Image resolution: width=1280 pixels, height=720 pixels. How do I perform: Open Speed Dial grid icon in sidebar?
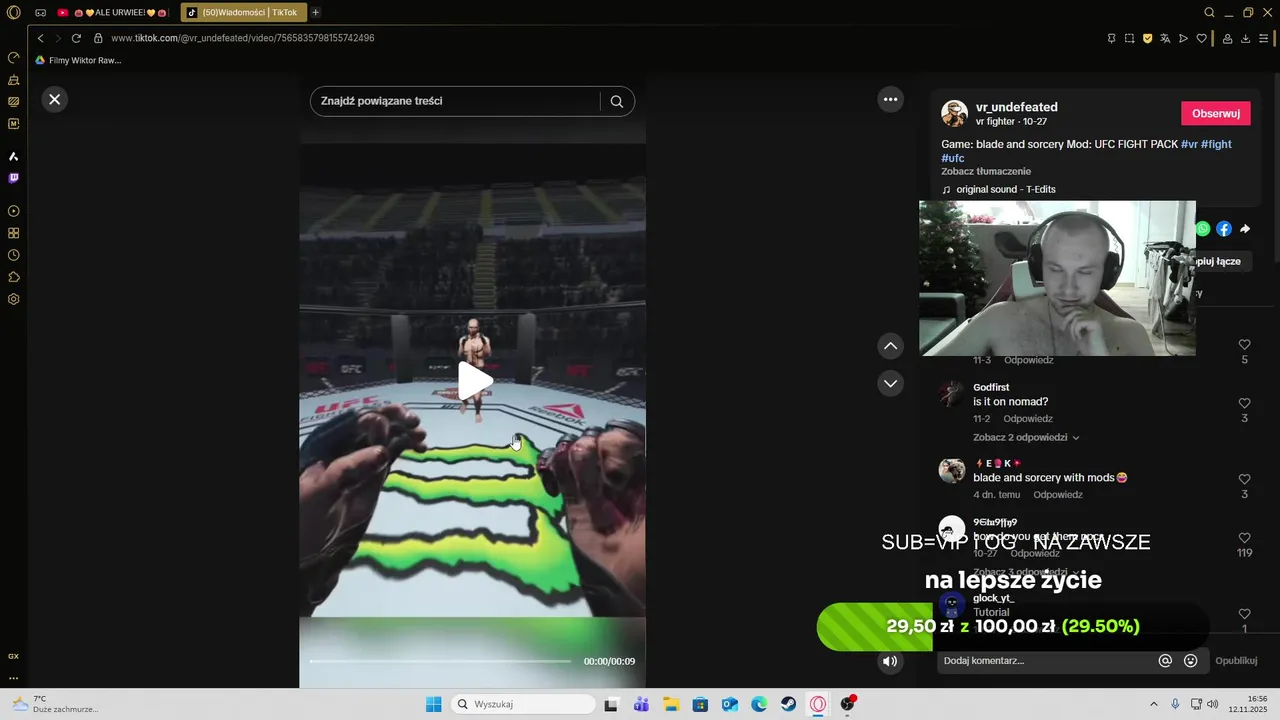pos(14,233)
